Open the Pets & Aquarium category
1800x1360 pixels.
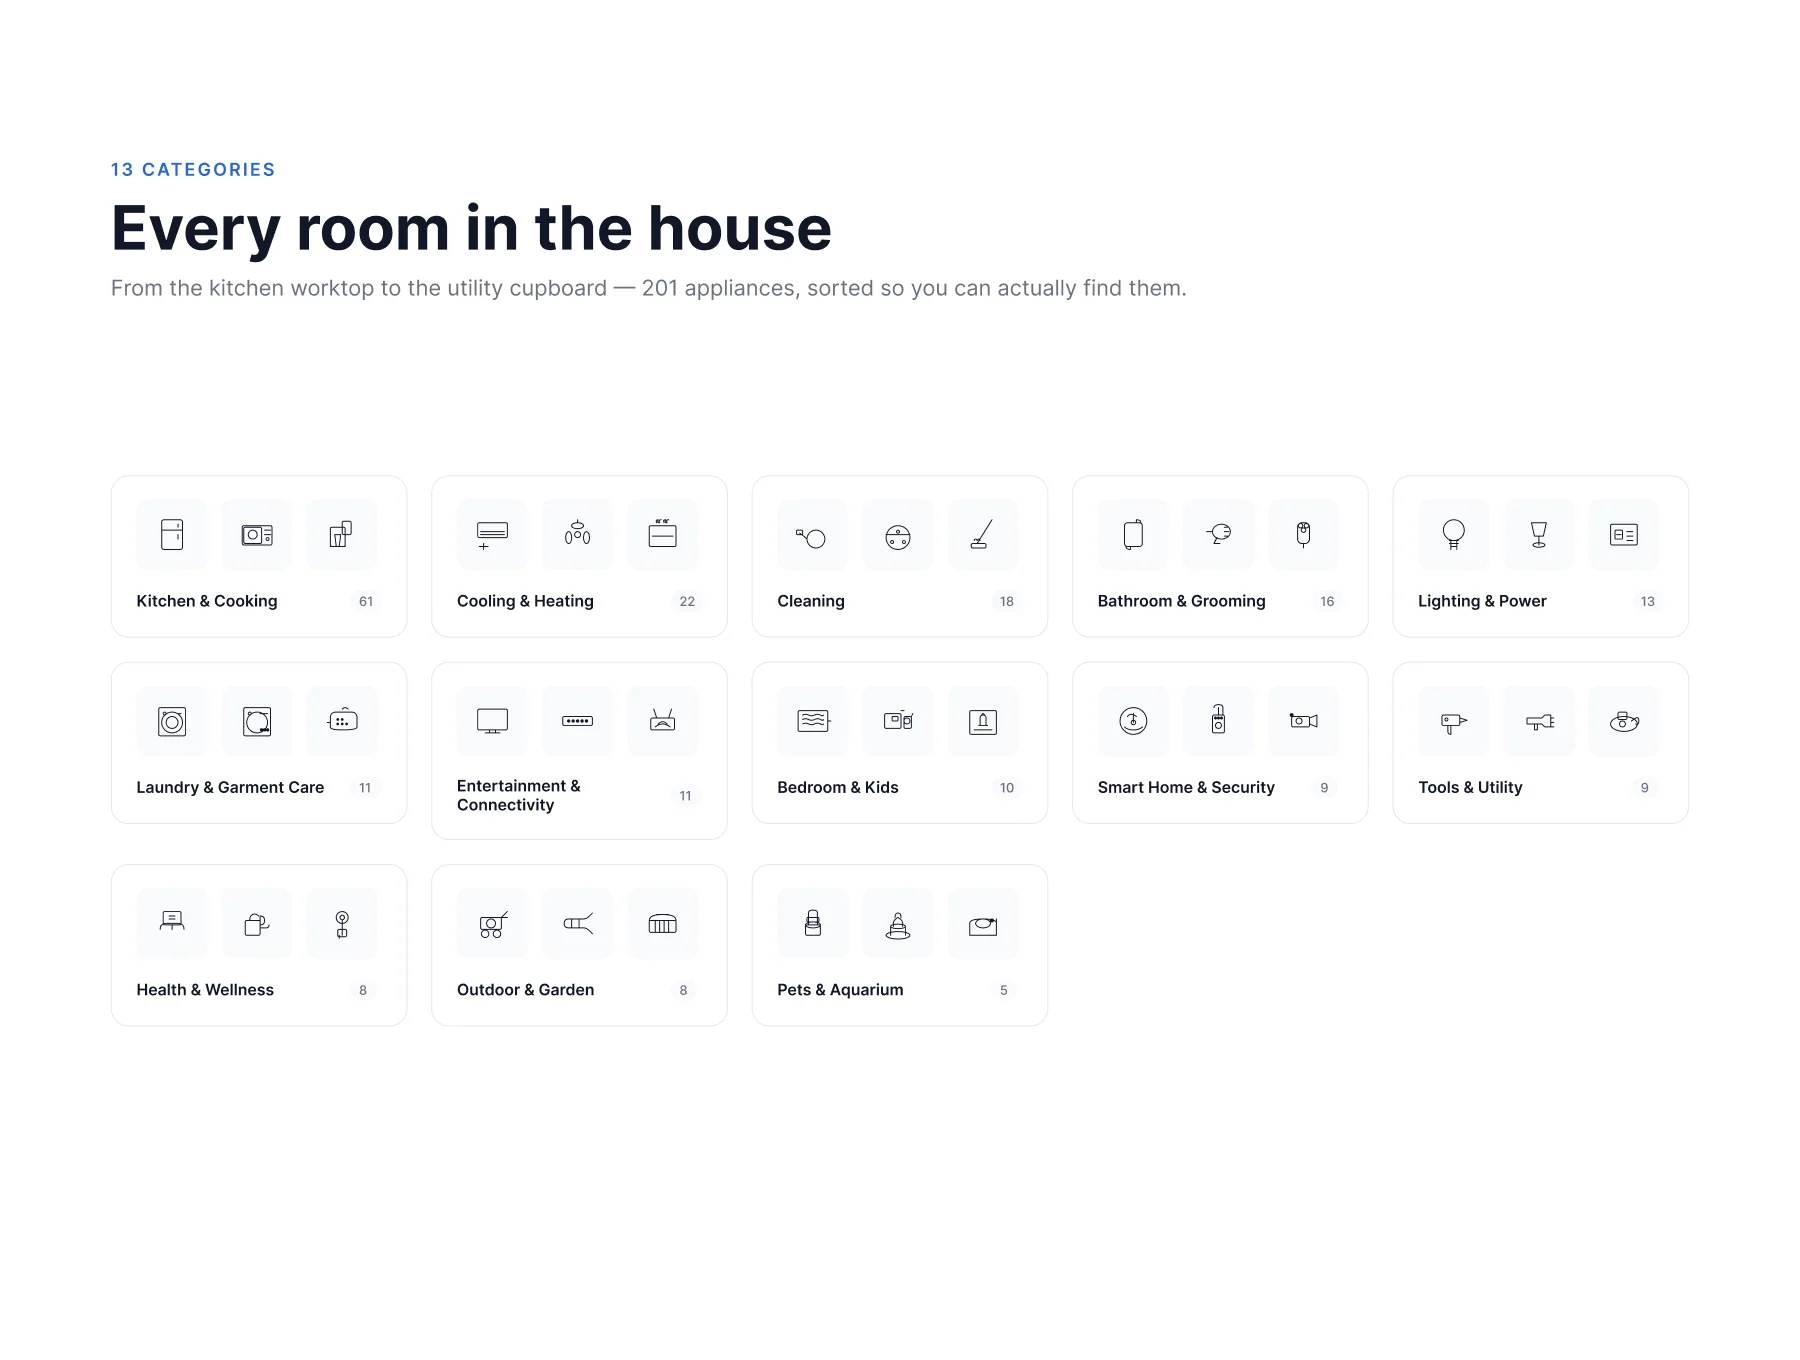pos(900,945)
